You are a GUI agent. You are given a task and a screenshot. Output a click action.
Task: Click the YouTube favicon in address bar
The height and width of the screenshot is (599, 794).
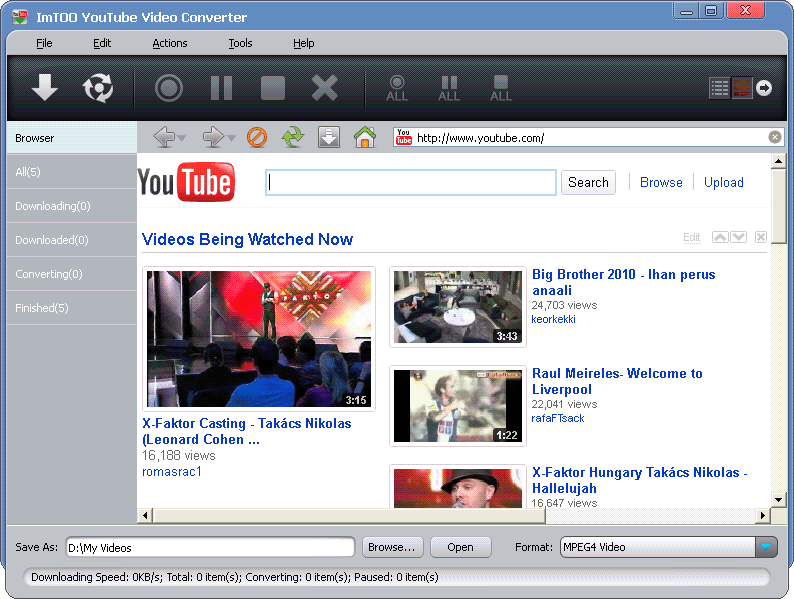[x=404, y=137]
